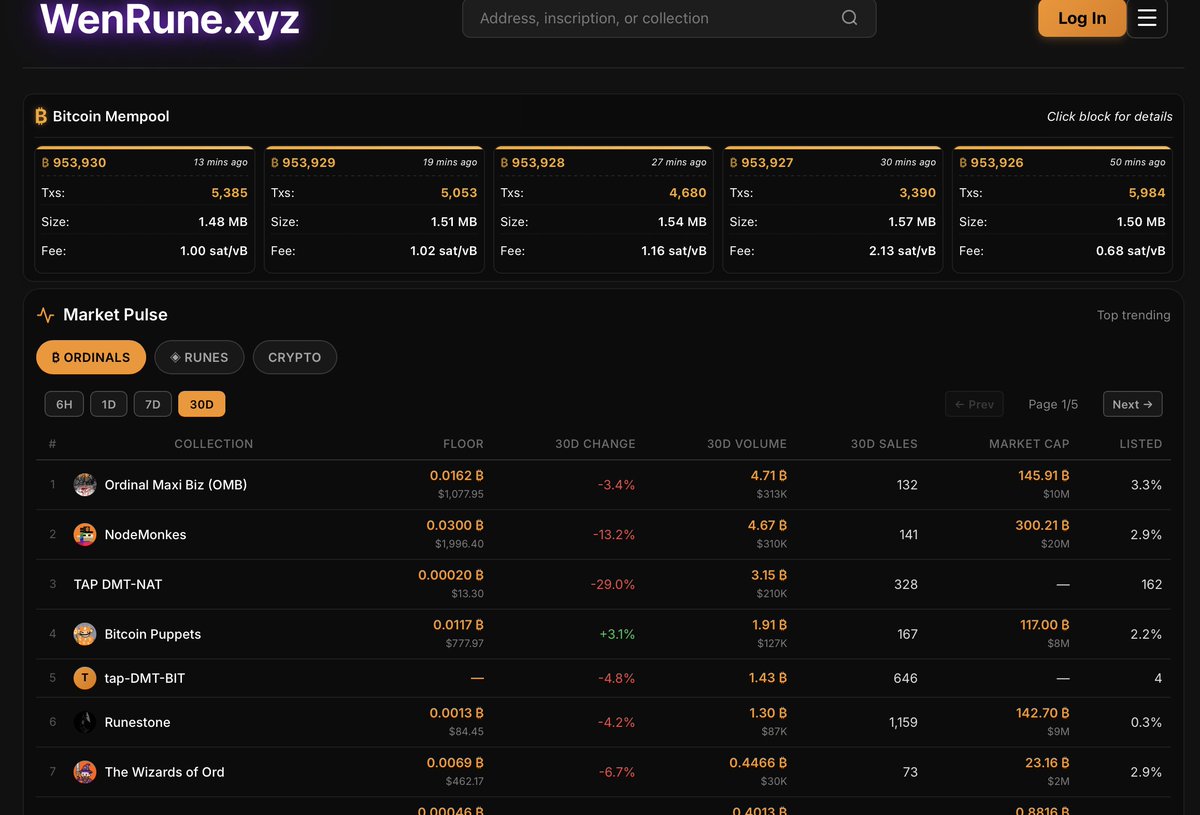Click the Market Pulse waveform icon
This screenshot has height=815, width=1200.
[45, 315]
